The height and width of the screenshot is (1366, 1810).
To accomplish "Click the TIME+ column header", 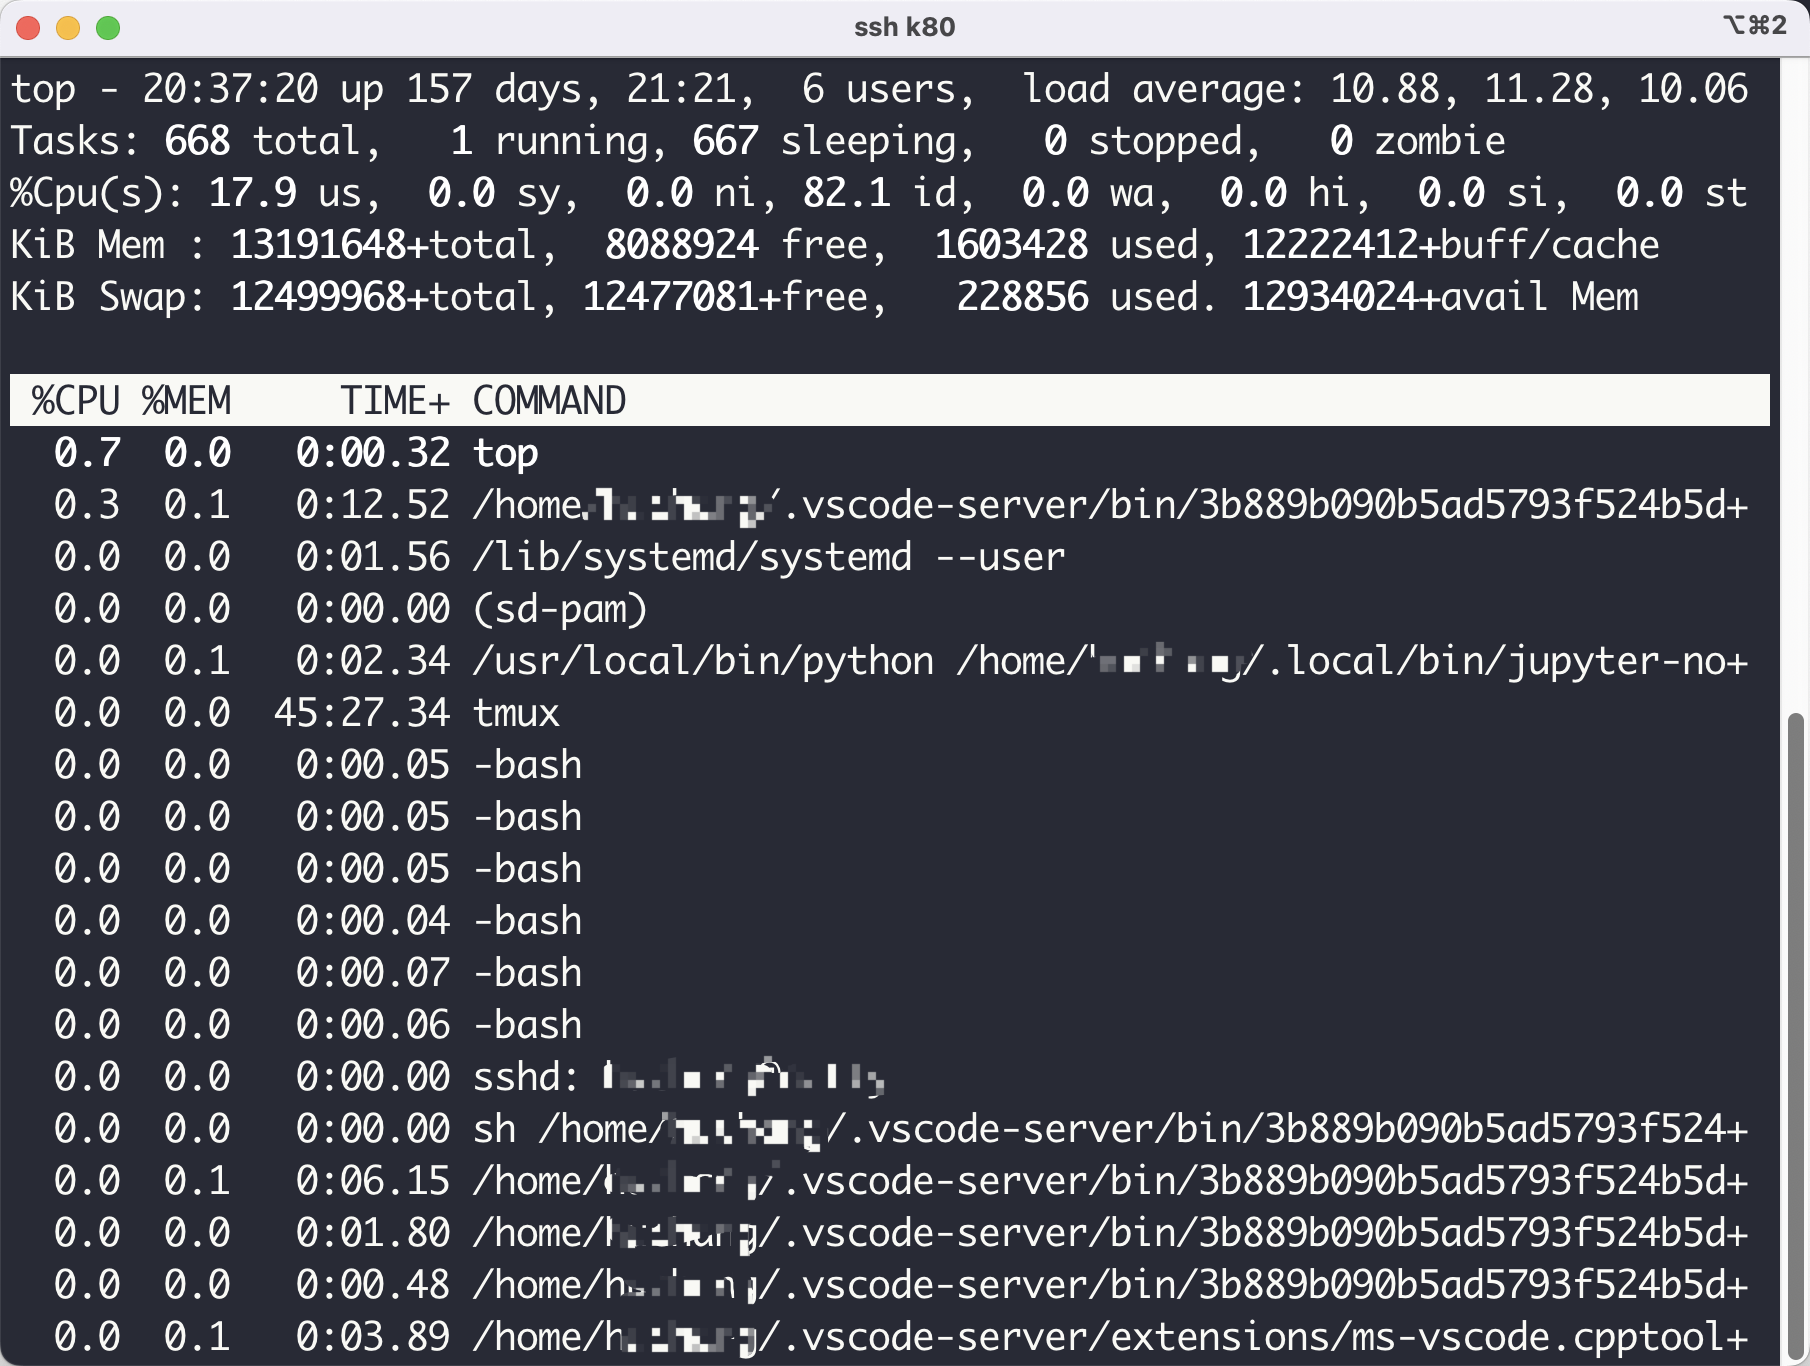I will [395, 401].
